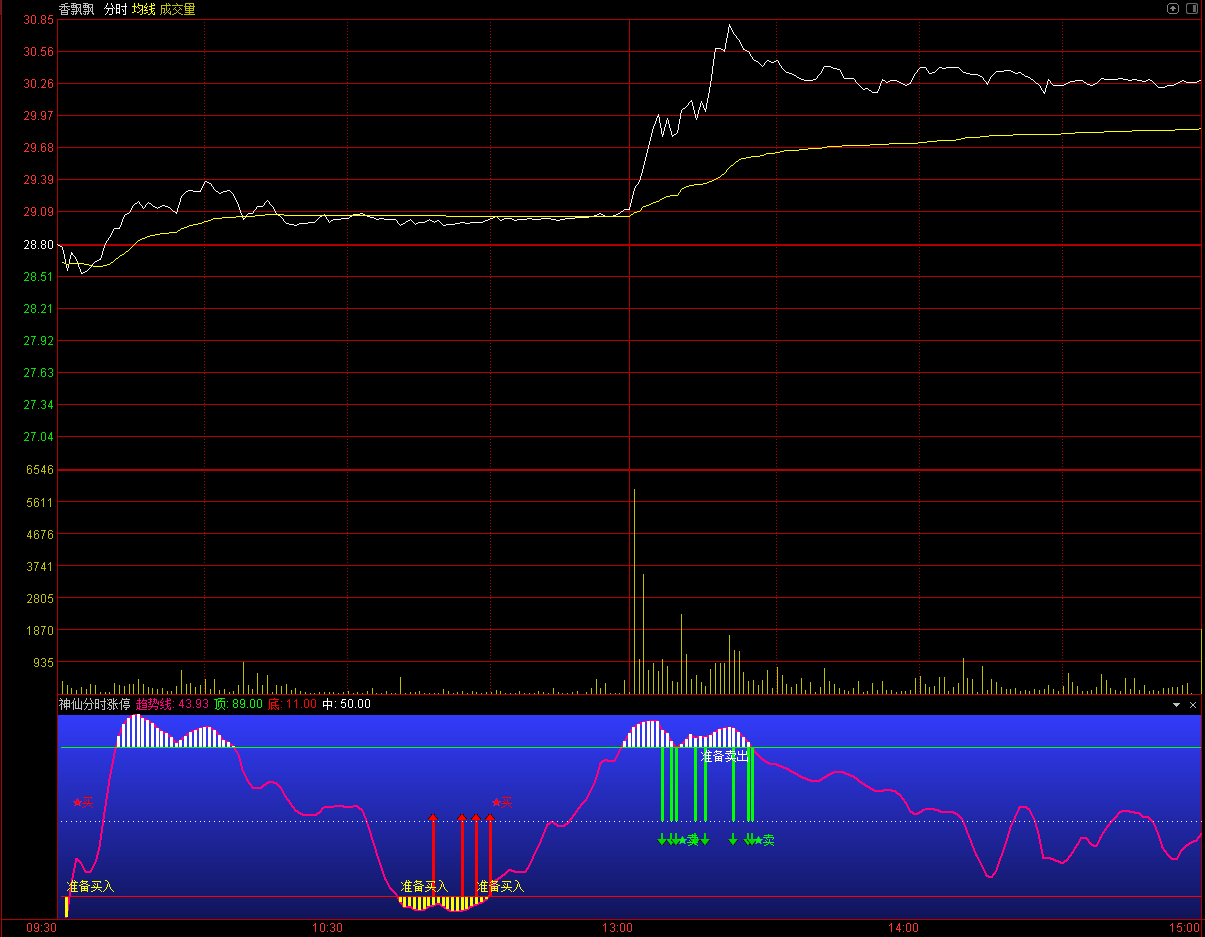Click the 27.34 price axis label

click(38, 405)
